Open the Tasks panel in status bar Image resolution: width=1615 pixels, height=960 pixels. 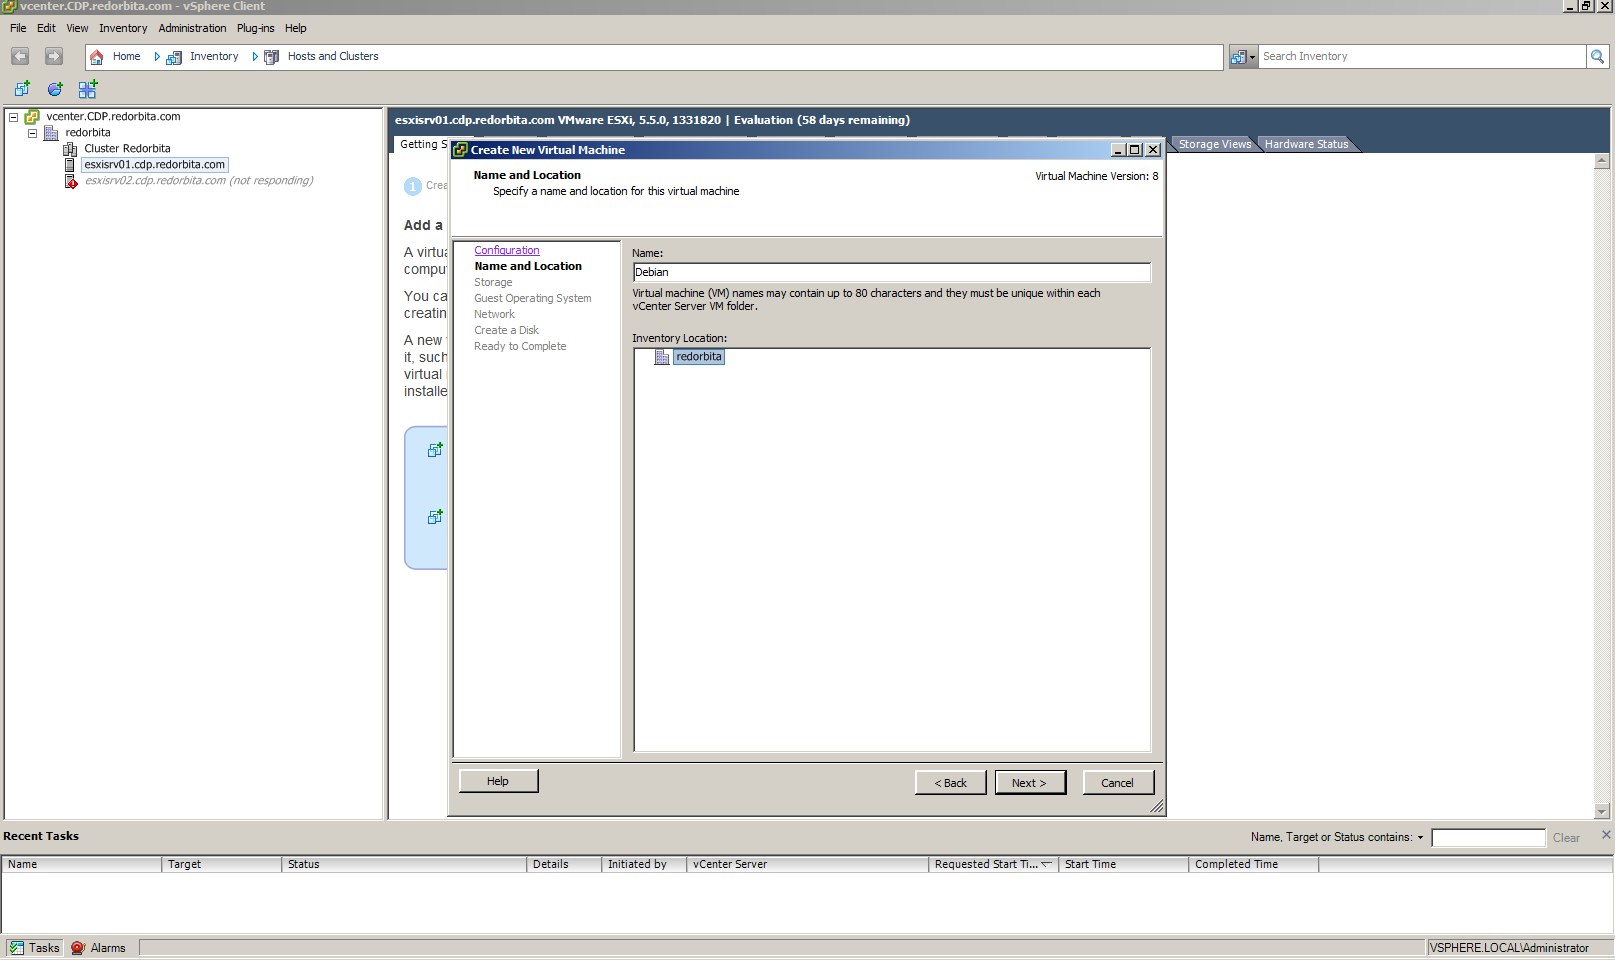point(34,948)
